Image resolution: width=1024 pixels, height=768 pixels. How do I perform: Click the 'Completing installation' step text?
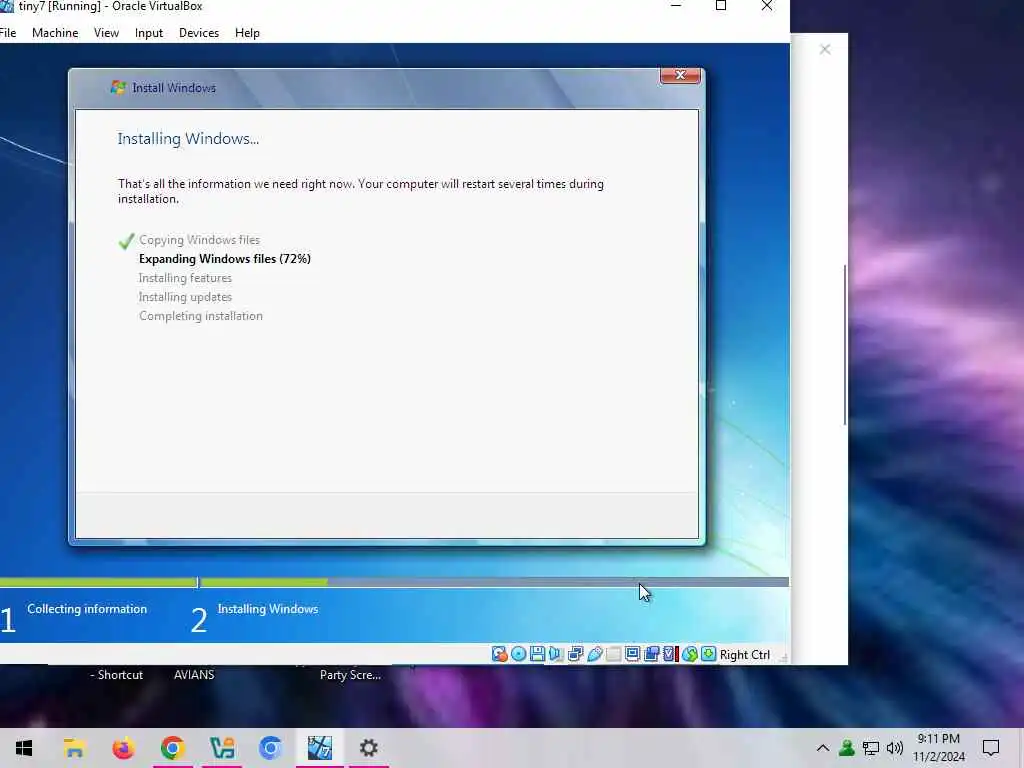point(200,315)
